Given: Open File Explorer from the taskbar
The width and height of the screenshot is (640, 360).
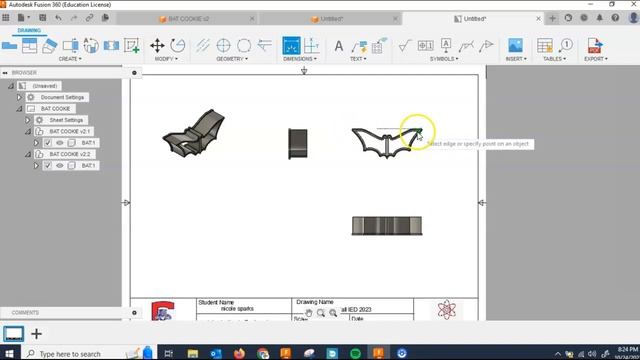Looking at the screenshot, I should click(193, 353).
